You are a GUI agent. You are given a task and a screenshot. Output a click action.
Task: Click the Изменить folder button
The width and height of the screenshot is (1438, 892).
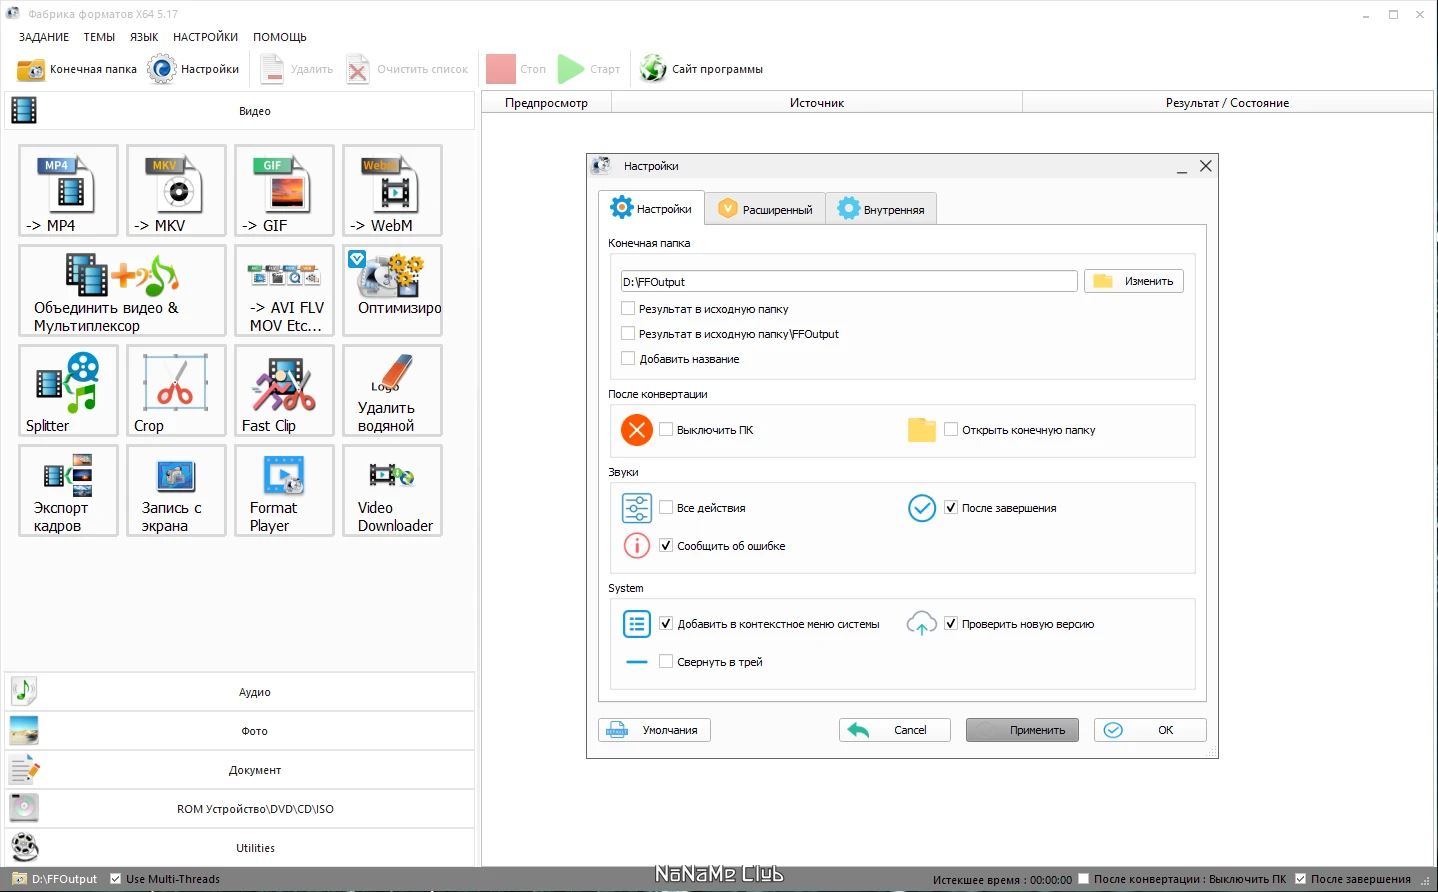[x=1134, y=281]
